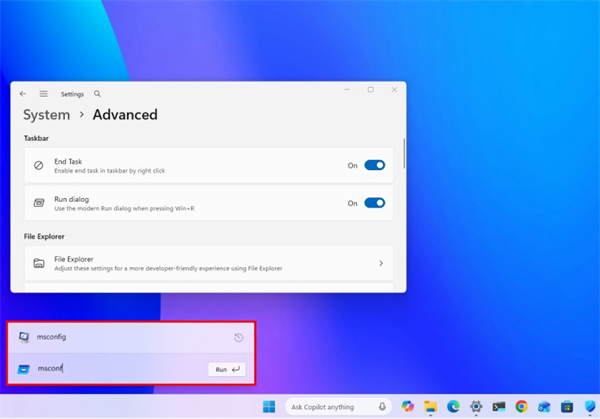The width and height of the screenshot is (600, 419).
Task: Expand the File Explorer settings chevron
Action: (x=381, y=263)
